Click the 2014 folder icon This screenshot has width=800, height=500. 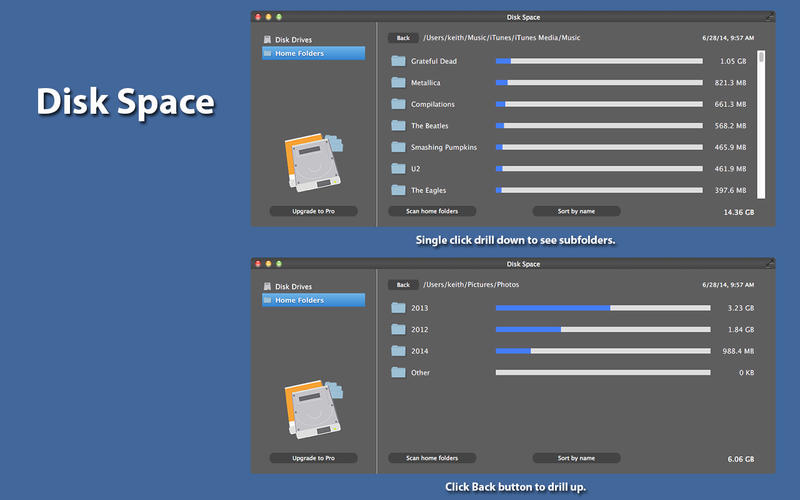click(x=398, y=351)
